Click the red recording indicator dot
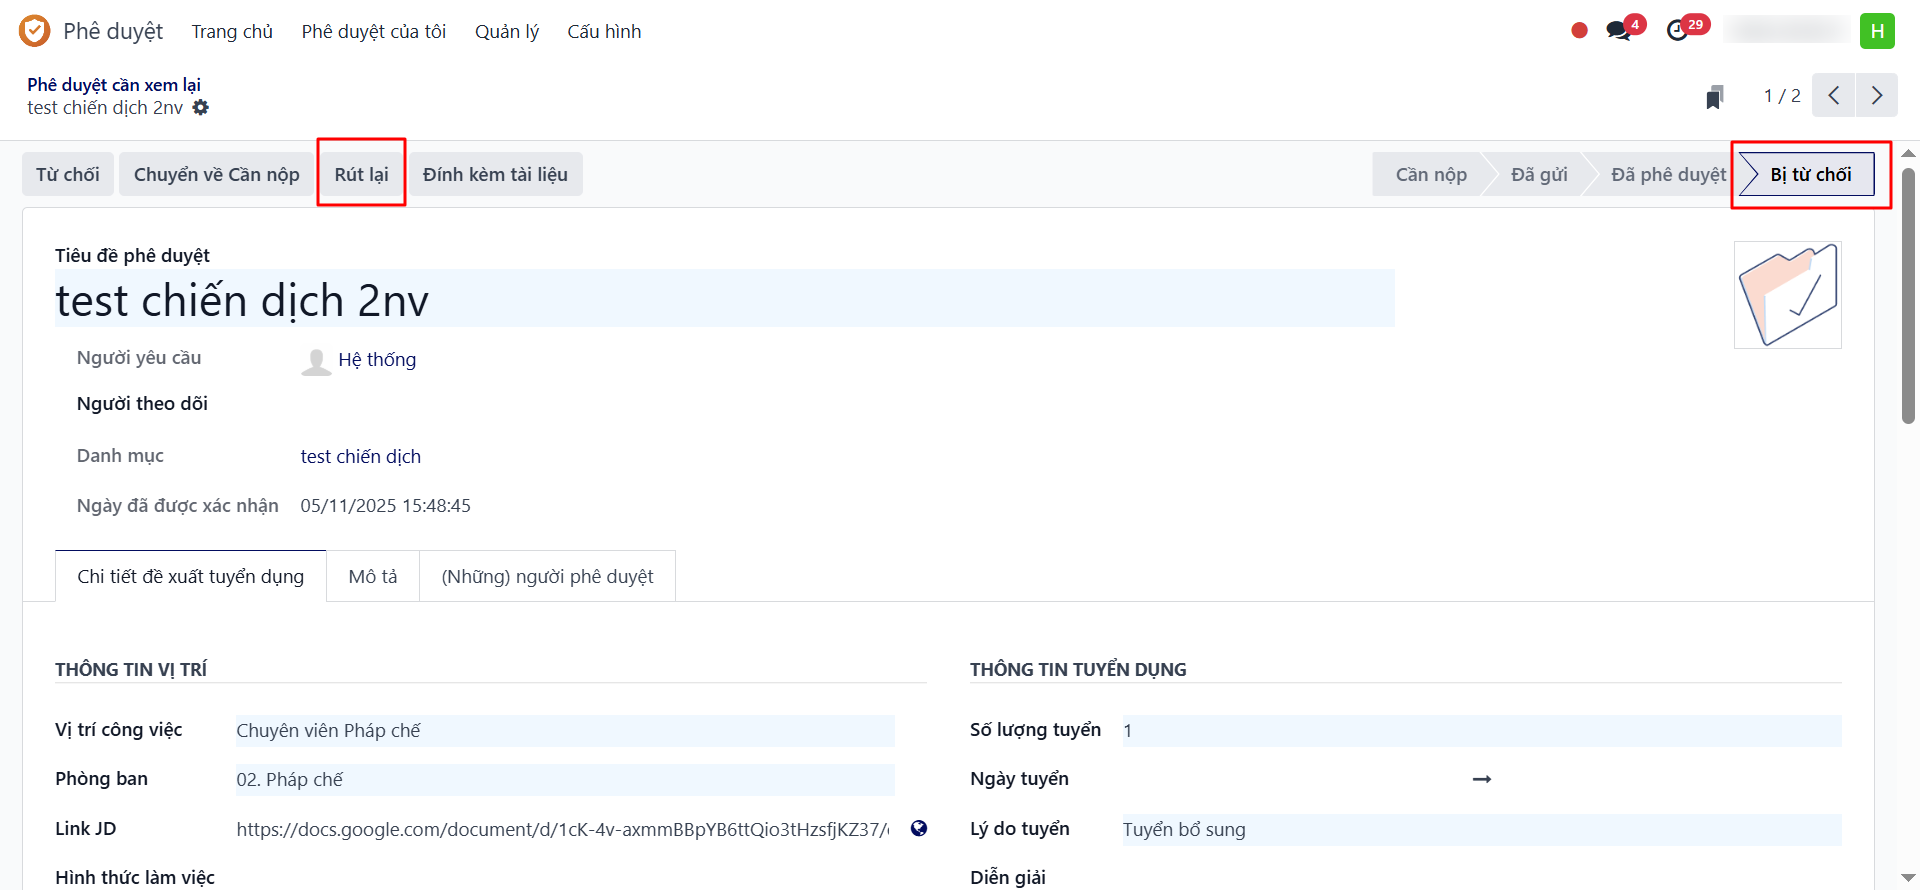Screen dimensions: 1920x890 (x=1579, y=31)
